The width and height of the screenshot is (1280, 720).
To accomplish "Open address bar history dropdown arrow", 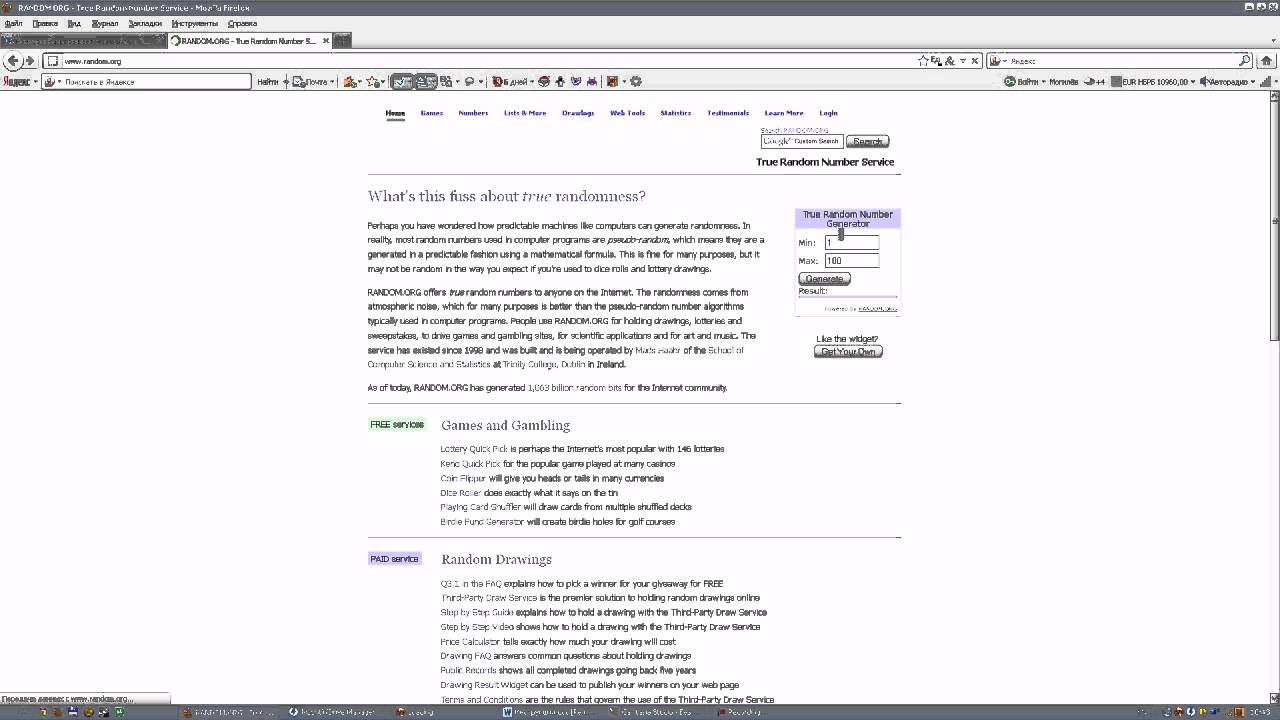I will coord(963,61).
